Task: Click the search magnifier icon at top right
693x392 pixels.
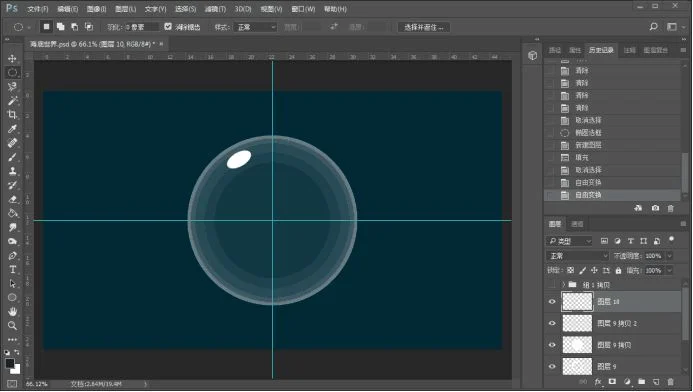Action: pyautogui.click(x=654, y=27)
